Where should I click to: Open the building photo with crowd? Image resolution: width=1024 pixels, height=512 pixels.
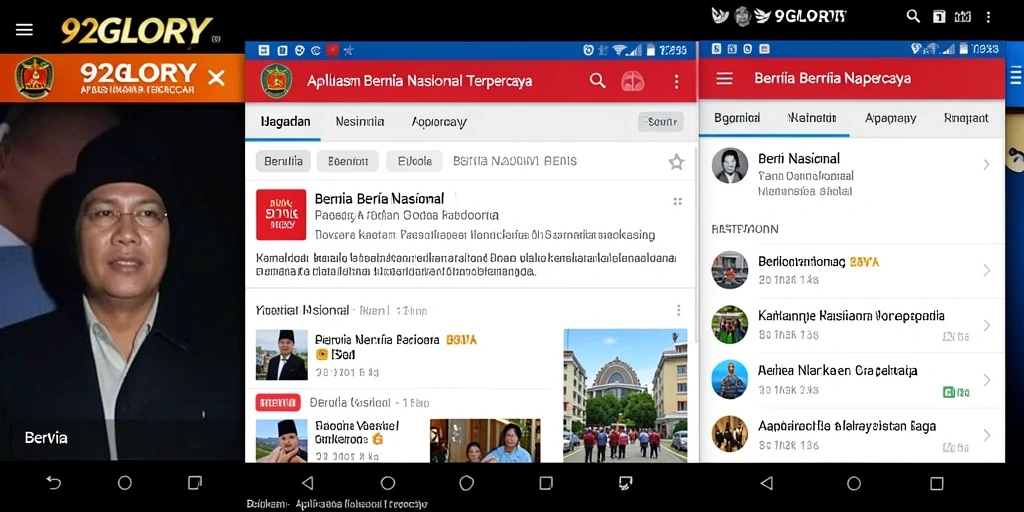pos(625,395)
